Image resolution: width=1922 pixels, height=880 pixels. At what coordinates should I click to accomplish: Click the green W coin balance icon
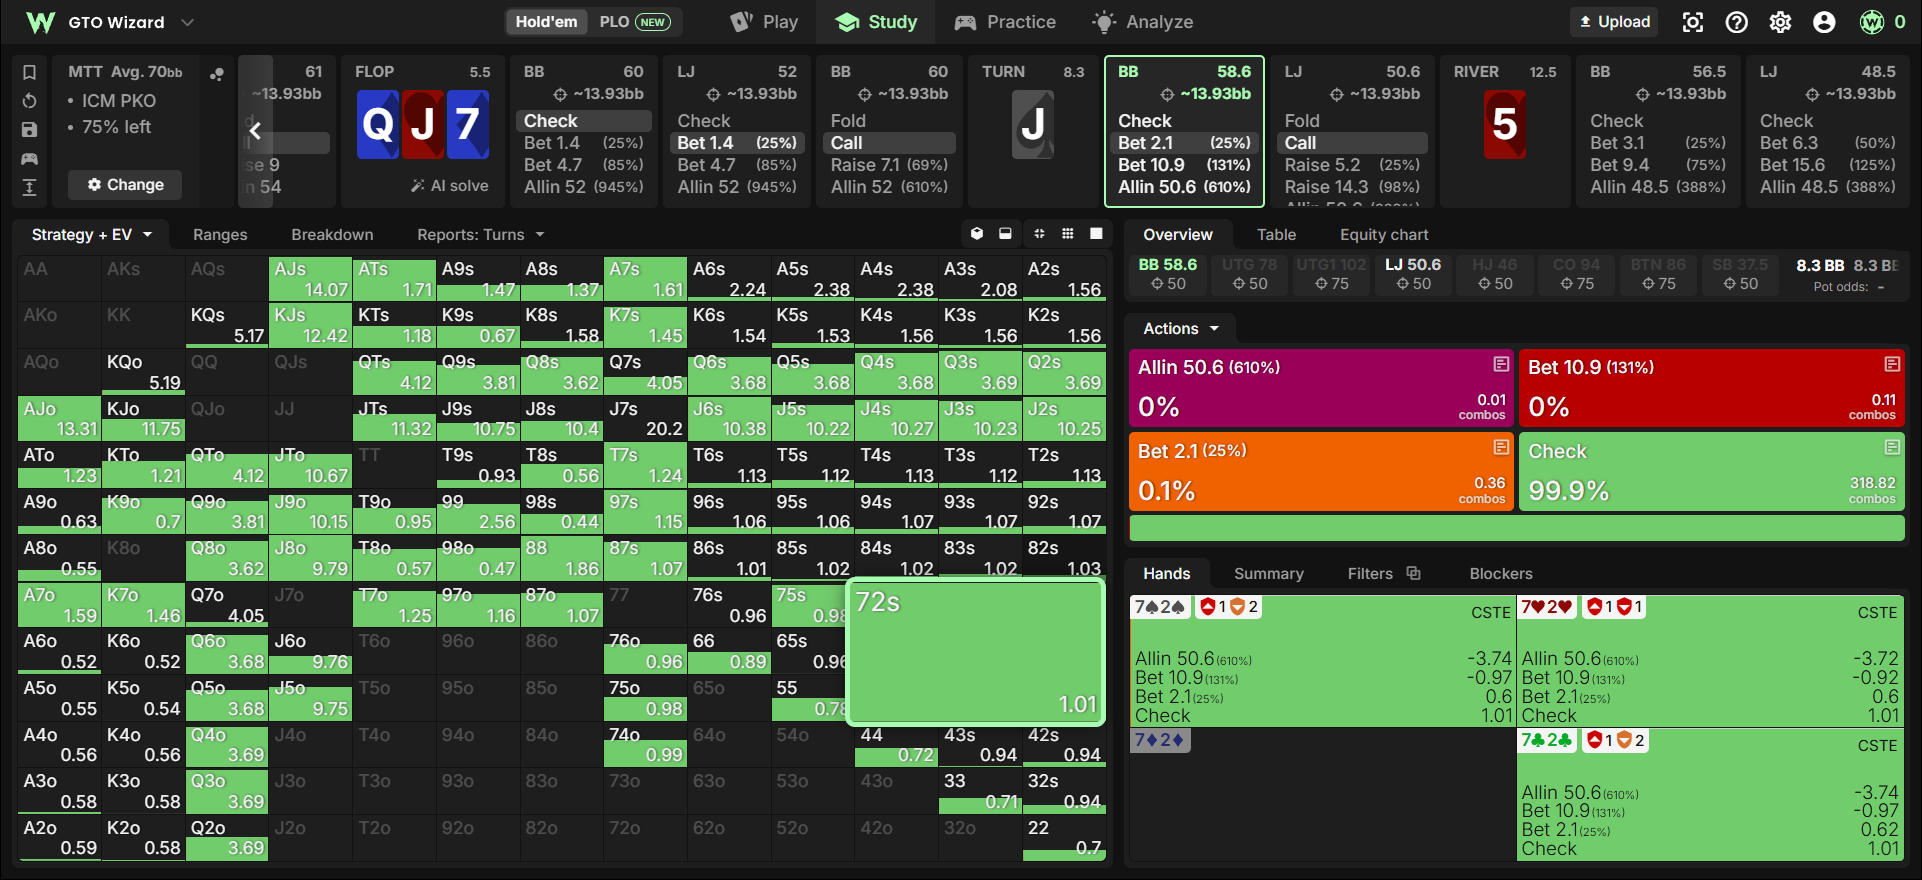point(1872,22)
